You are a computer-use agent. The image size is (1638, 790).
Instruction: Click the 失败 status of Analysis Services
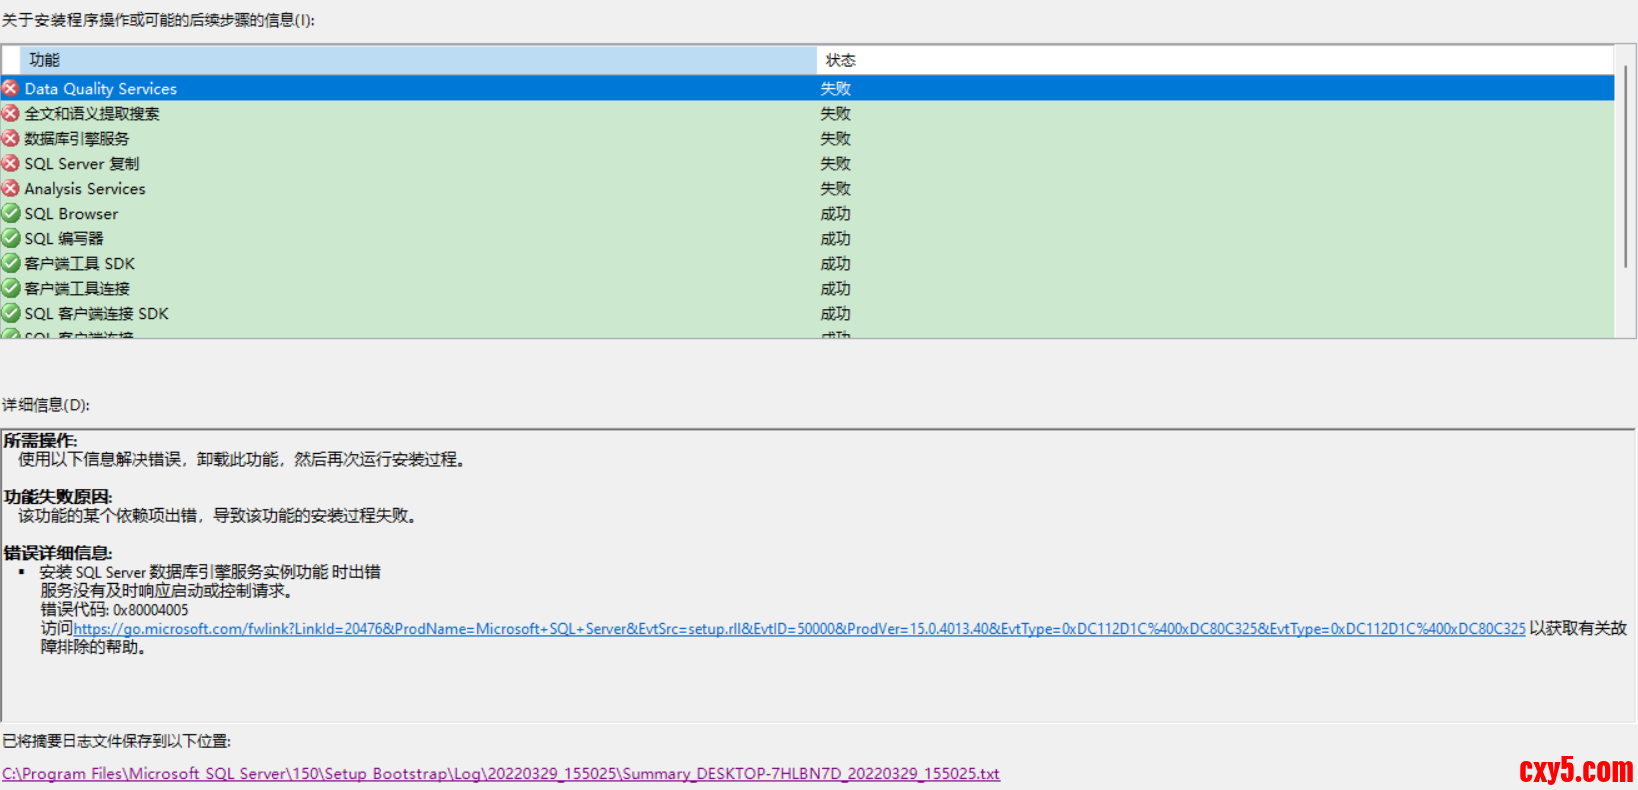pyautogui.click(x=835, y=189)
